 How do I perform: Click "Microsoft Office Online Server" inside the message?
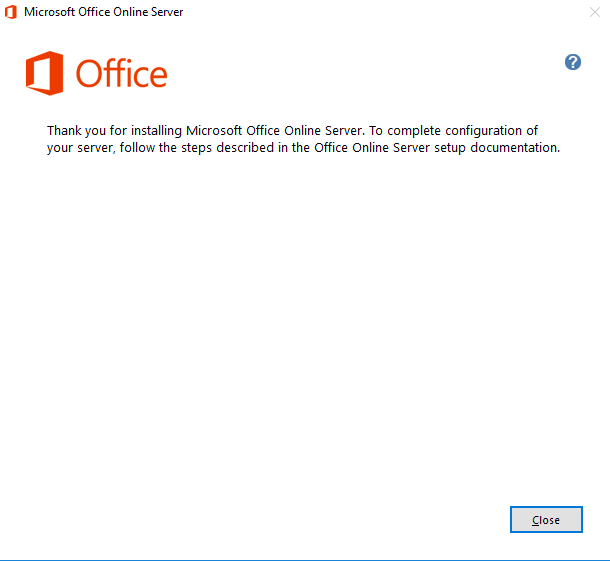coord(275,131)
